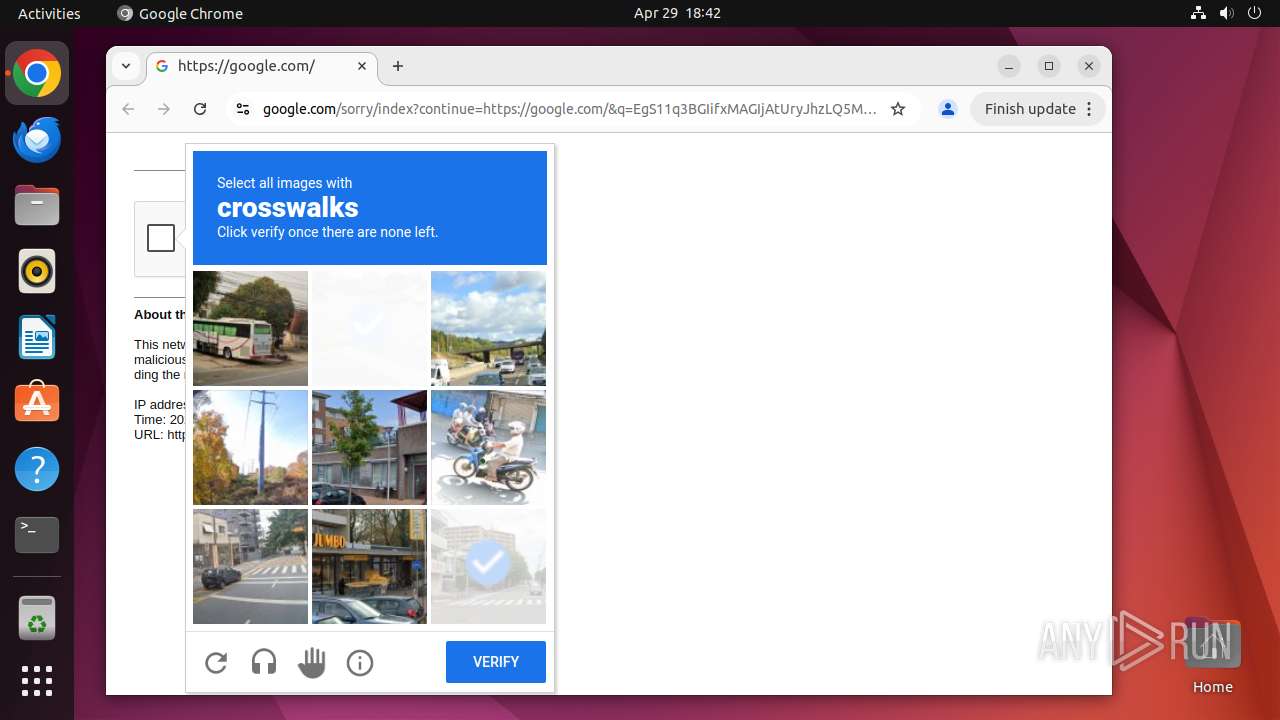Open the Chrome profile avatar menu
The height and width of the screenshot is (720, 1280).
point(948,109)
